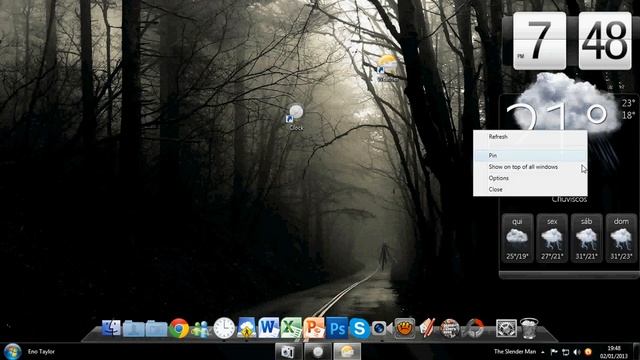This screenshot has width=640, height=360.
Task: Launch Photoshop from the dock
Action: [337, 328]
